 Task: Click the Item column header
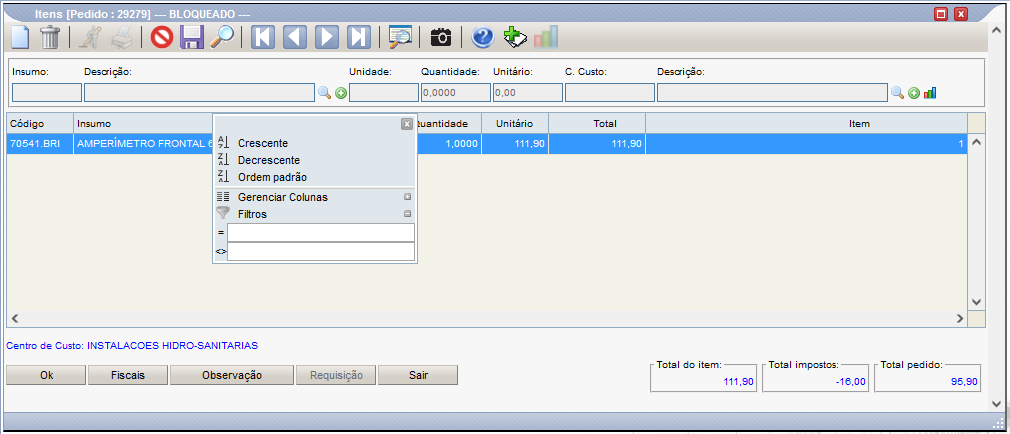click(806, 123)
